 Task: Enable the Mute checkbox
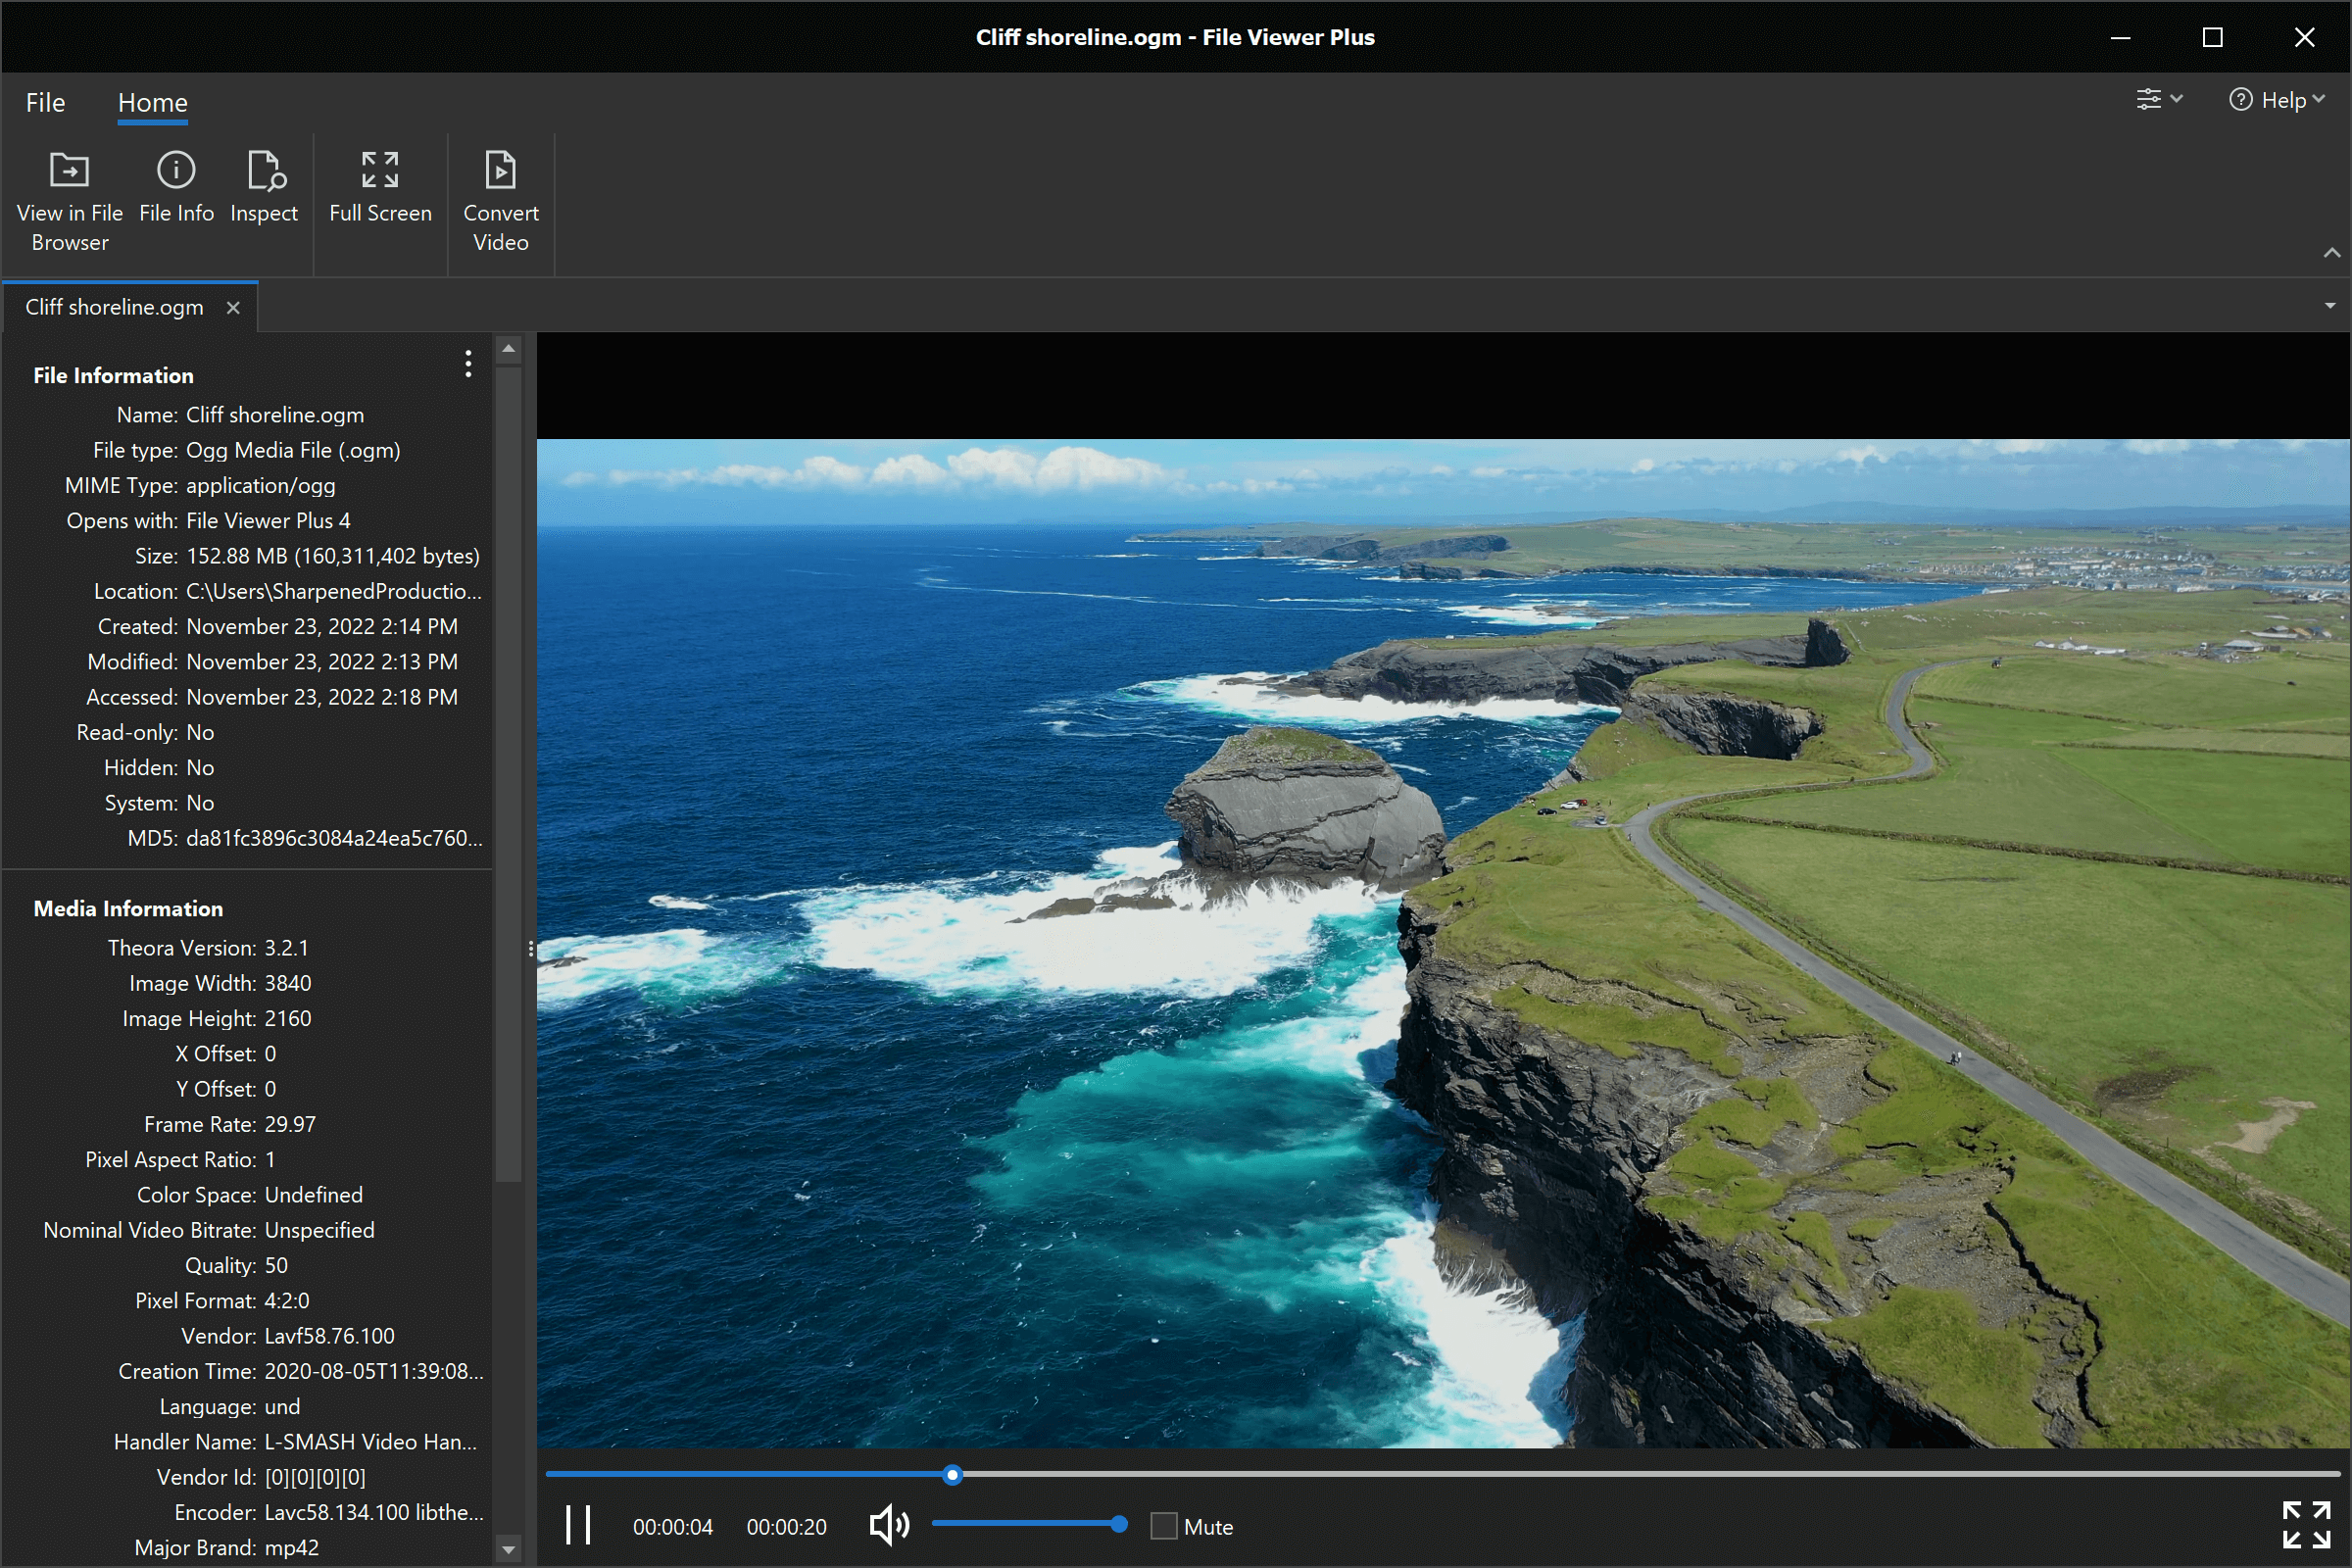pyautogui.click(x=1163, y=1527)
